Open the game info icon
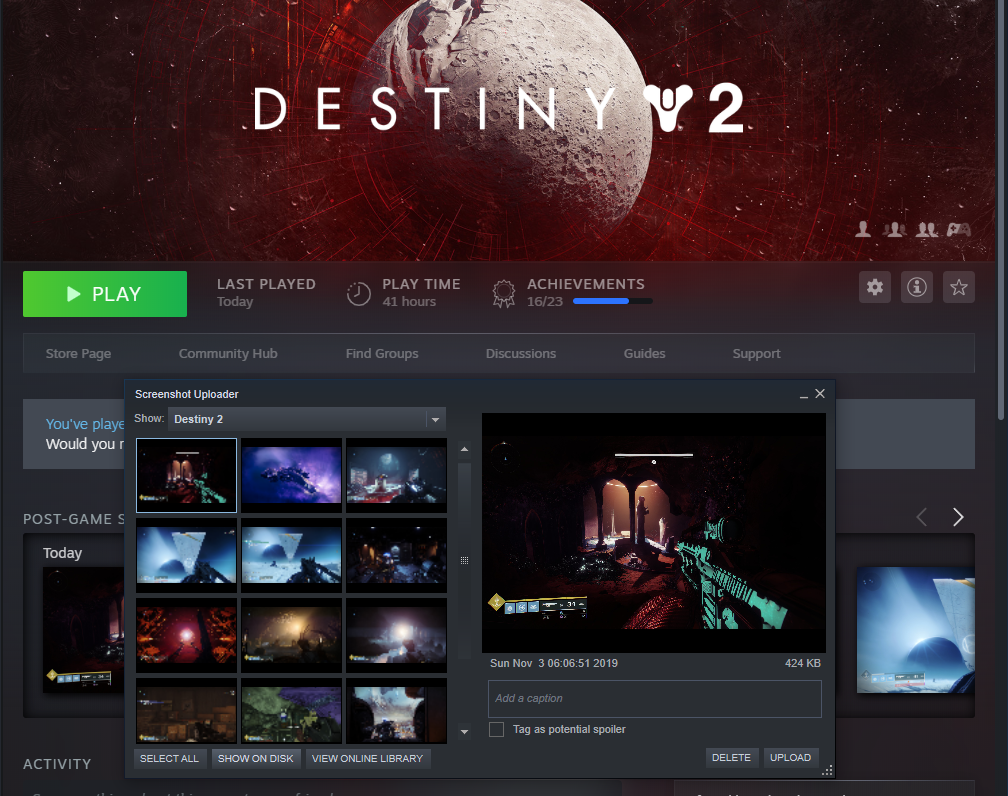Screen dimensions: 1008x796 coord(916,287)
